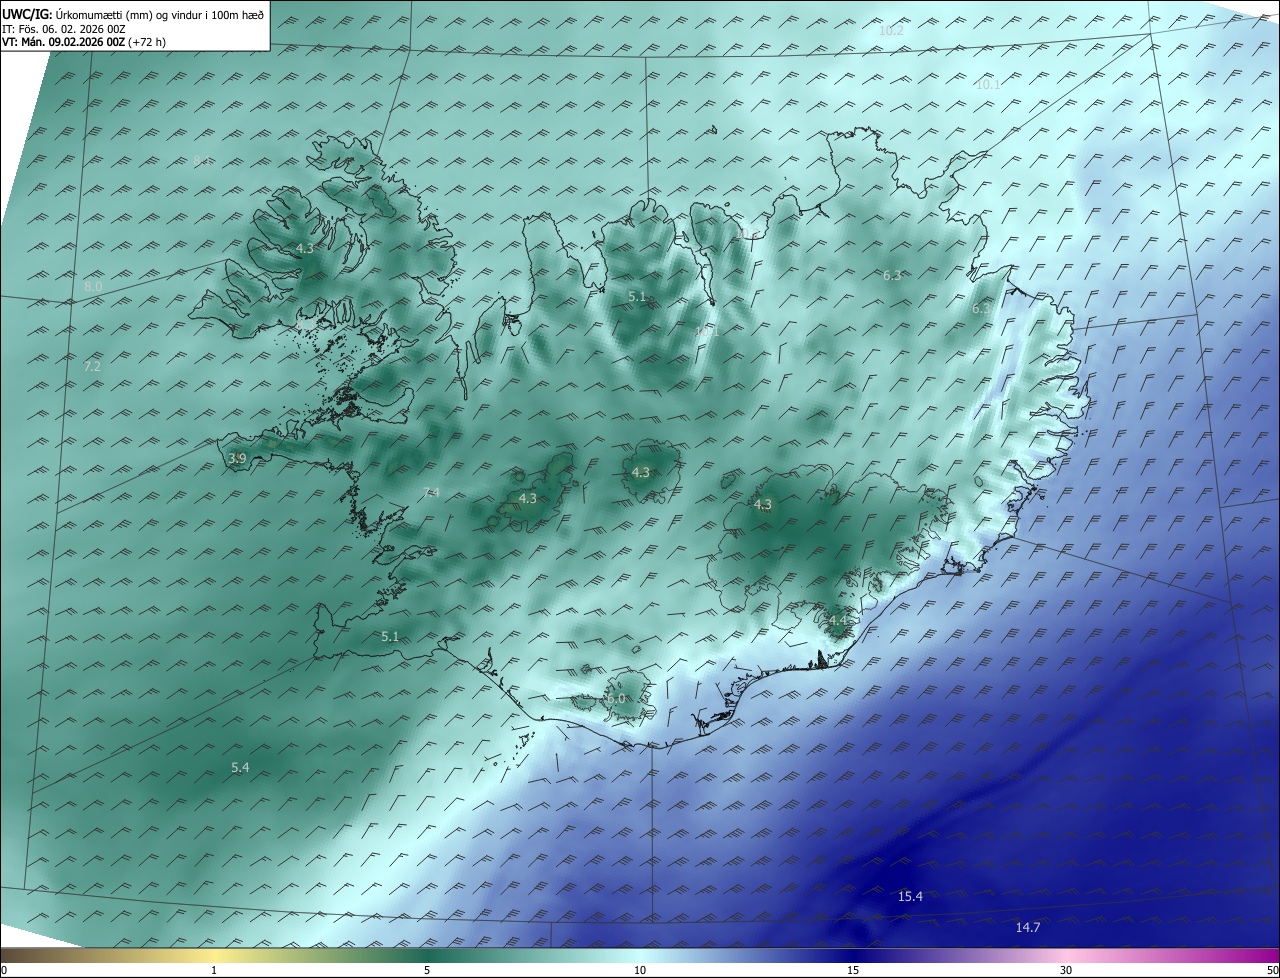This screenshot has width=1280, height=978.
Task: Click the 5.4 value label over the ocean
Action: [240, 768]
